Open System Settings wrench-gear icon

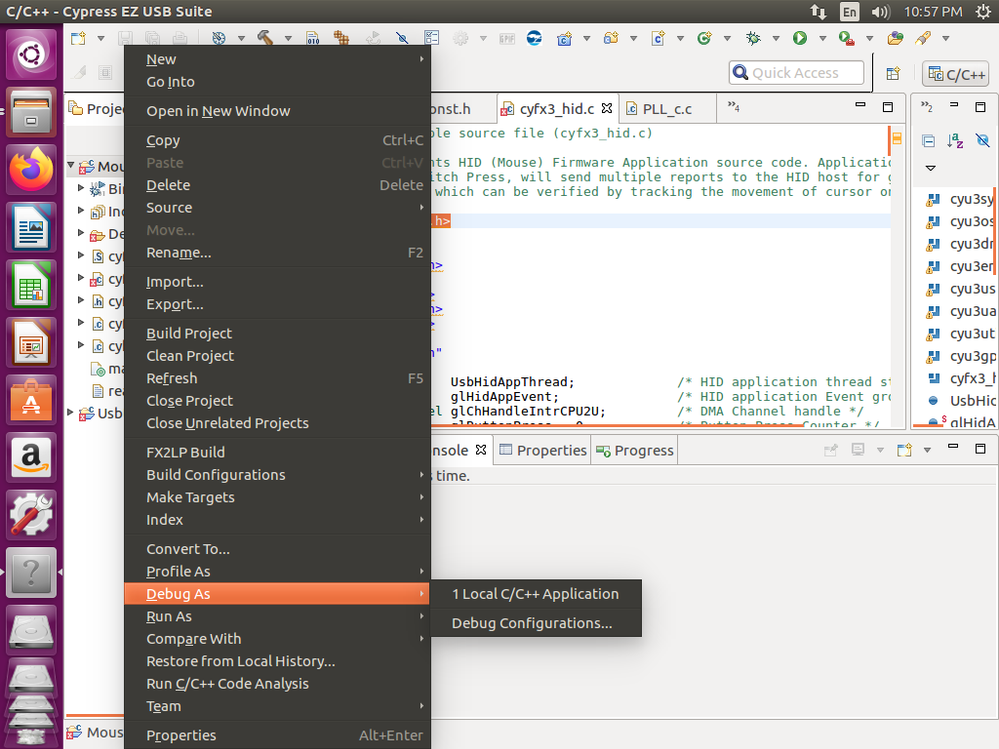click(x=31, y=515)
